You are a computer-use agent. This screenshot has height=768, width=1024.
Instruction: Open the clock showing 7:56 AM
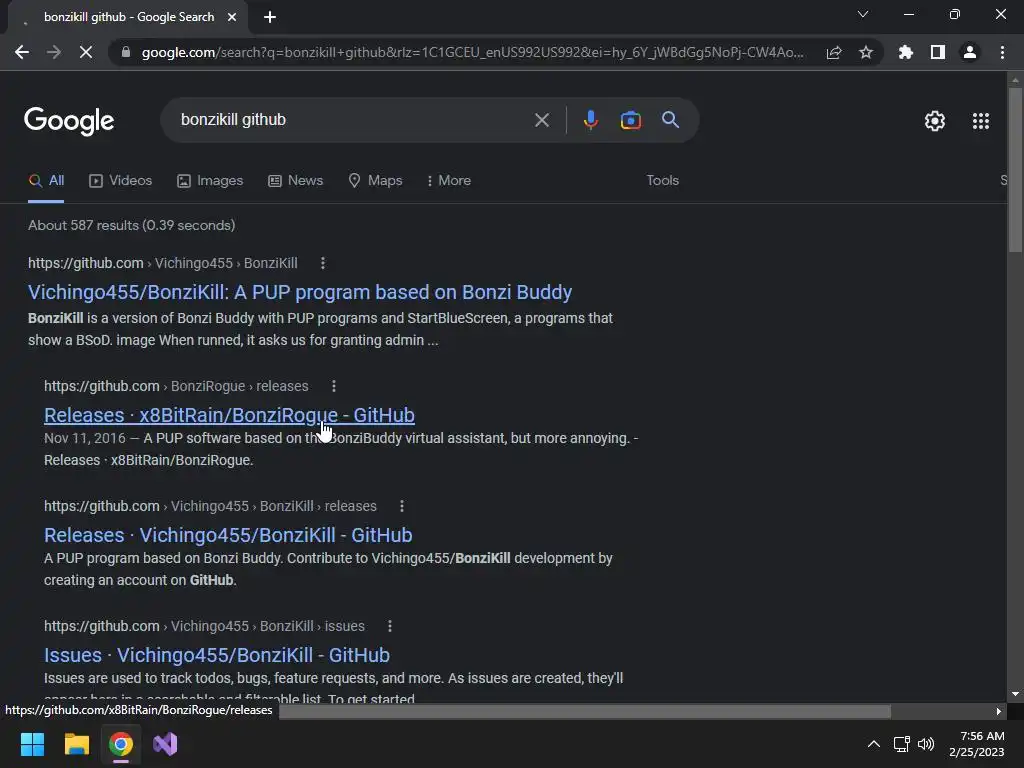[977, 744]
